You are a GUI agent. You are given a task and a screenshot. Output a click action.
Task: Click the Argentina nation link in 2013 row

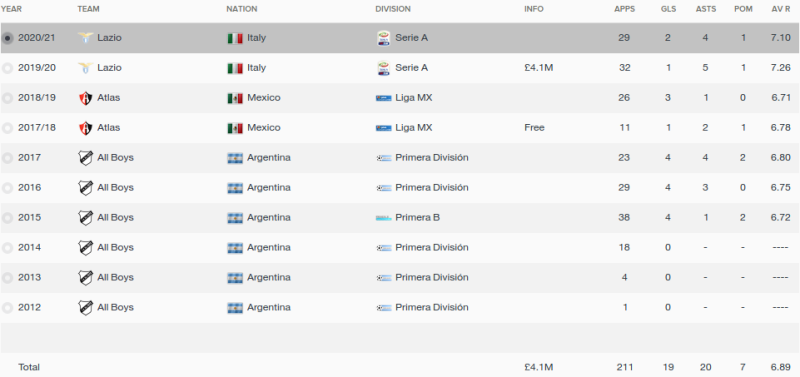[269, 278]
